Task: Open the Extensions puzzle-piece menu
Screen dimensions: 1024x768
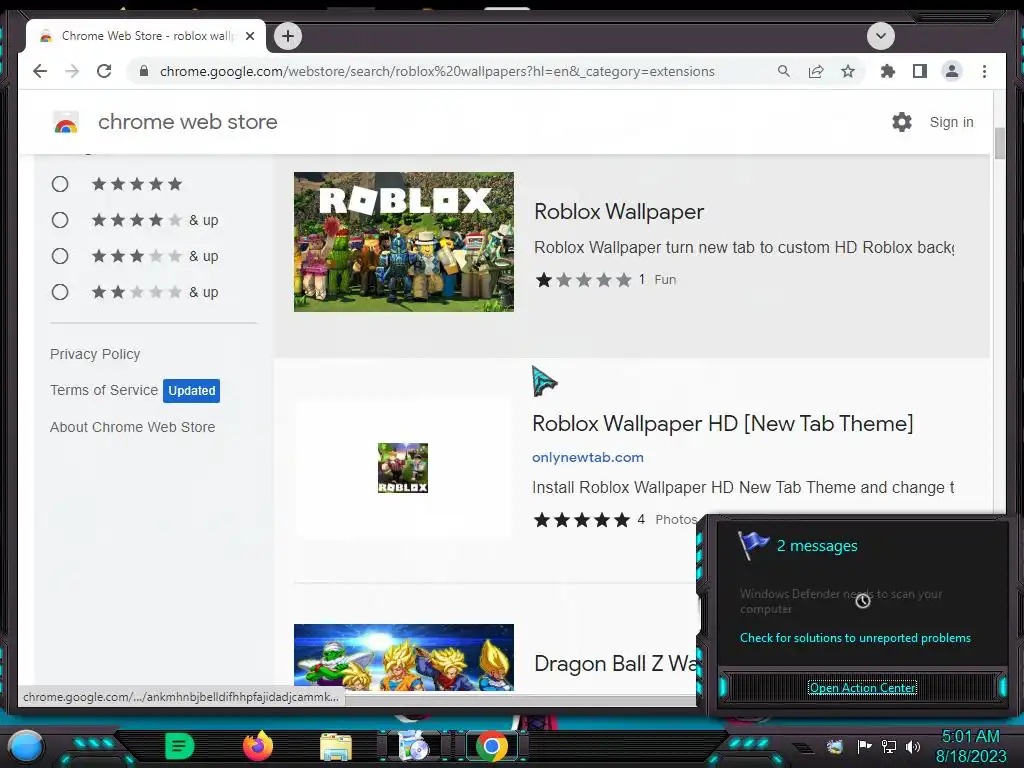Action: click(888, 71)
